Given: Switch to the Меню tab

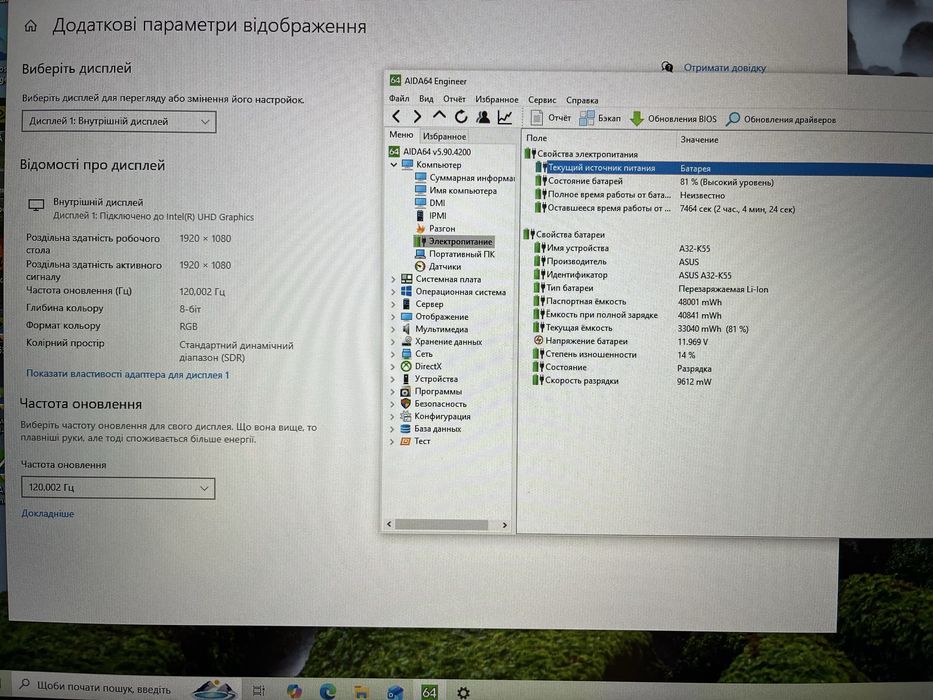Looking at the screenshot, I should 401,135.
